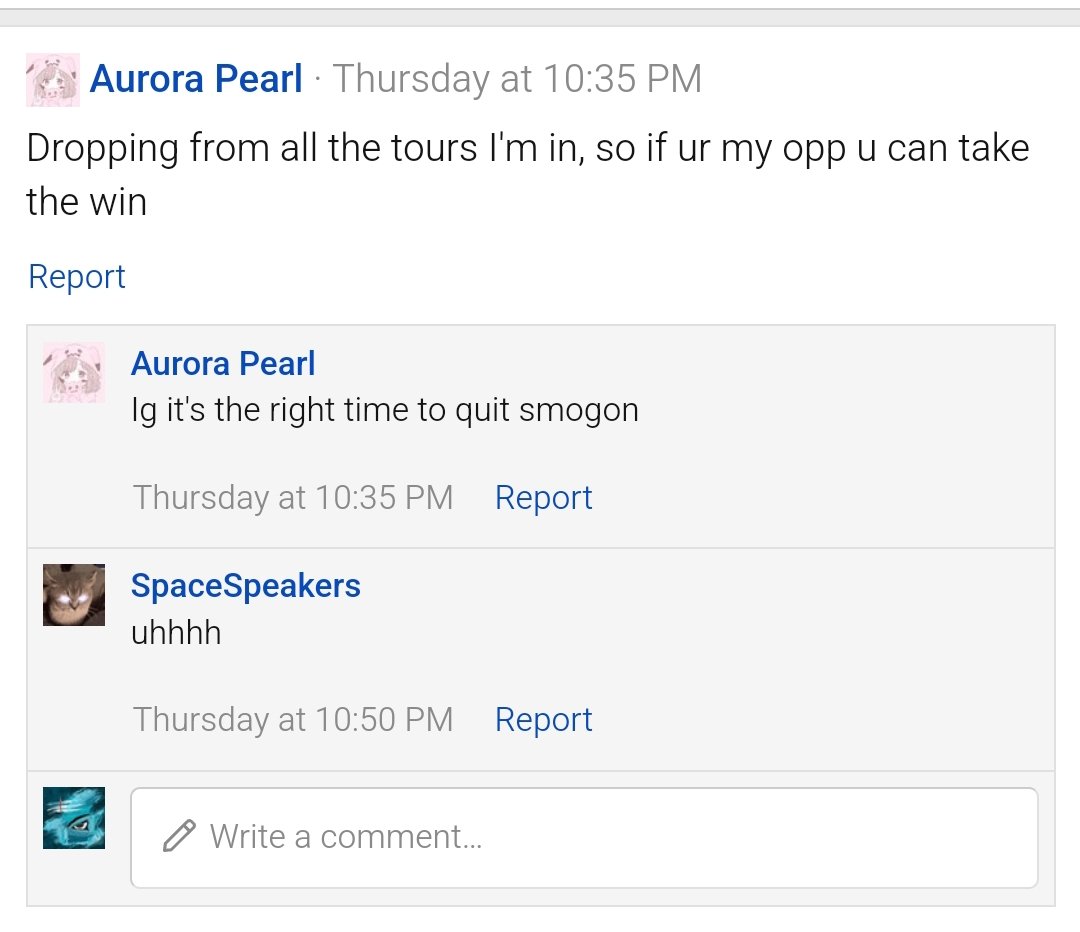Click the 'uhhhh' comment text

176,632
